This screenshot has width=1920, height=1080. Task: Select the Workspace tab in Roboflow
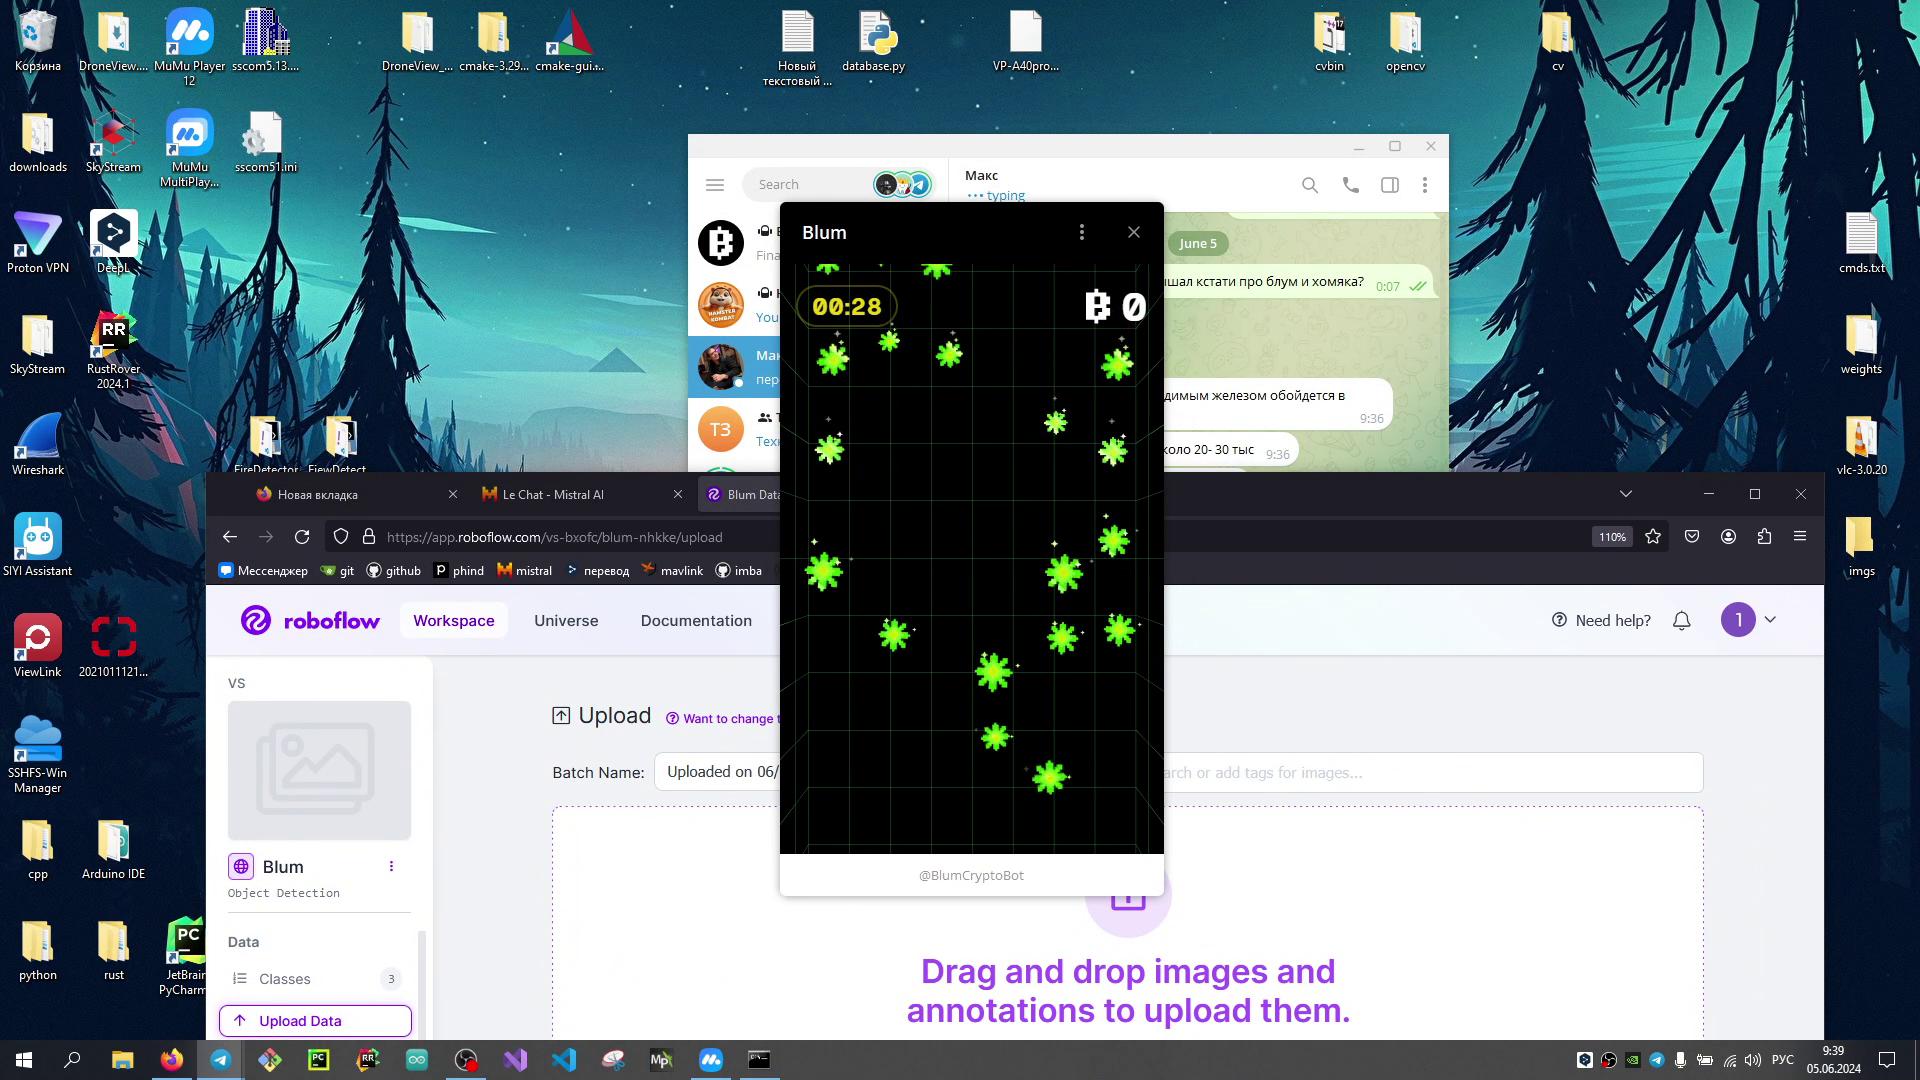(454, 621)
